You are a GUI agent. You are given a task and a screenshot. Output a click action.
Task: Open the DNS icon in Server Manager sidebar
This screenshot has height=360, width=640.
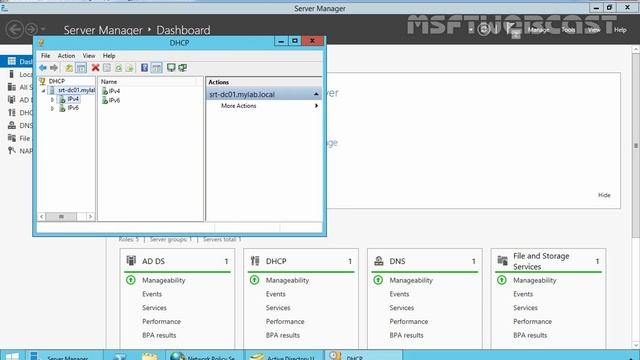coord(12,125)
